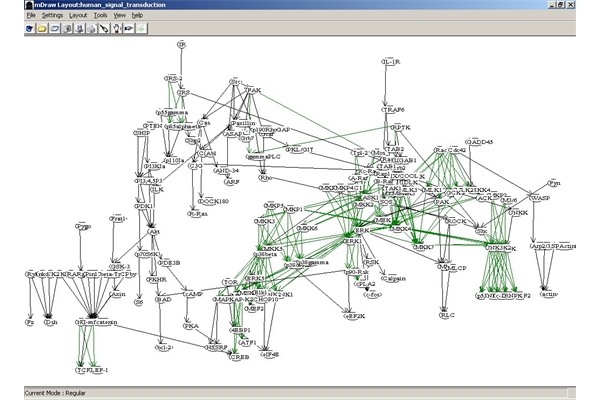Viewport: 600px width, 400px height.
Task: Select the hand pan tool
Action: (x=117, y=29)
